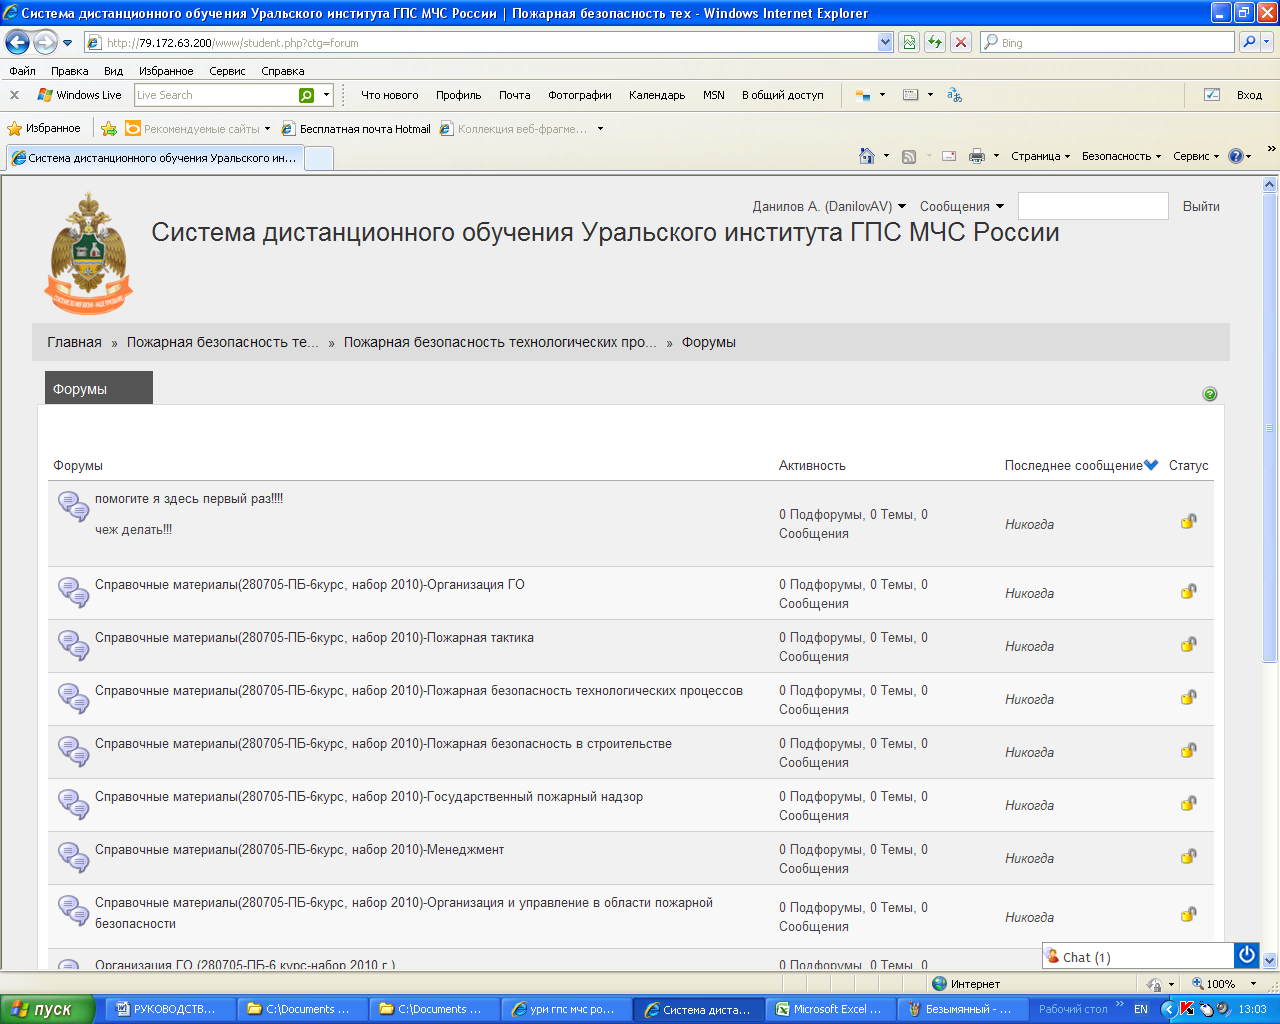Click the Главная breadcrumb link
Screen dimensions: 1280x1024
(74, 342)
